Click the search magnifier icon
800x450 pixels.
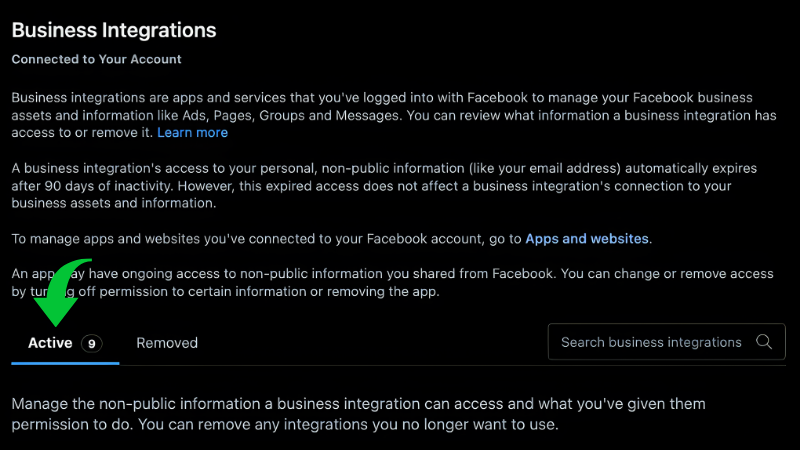click(764, 342)
